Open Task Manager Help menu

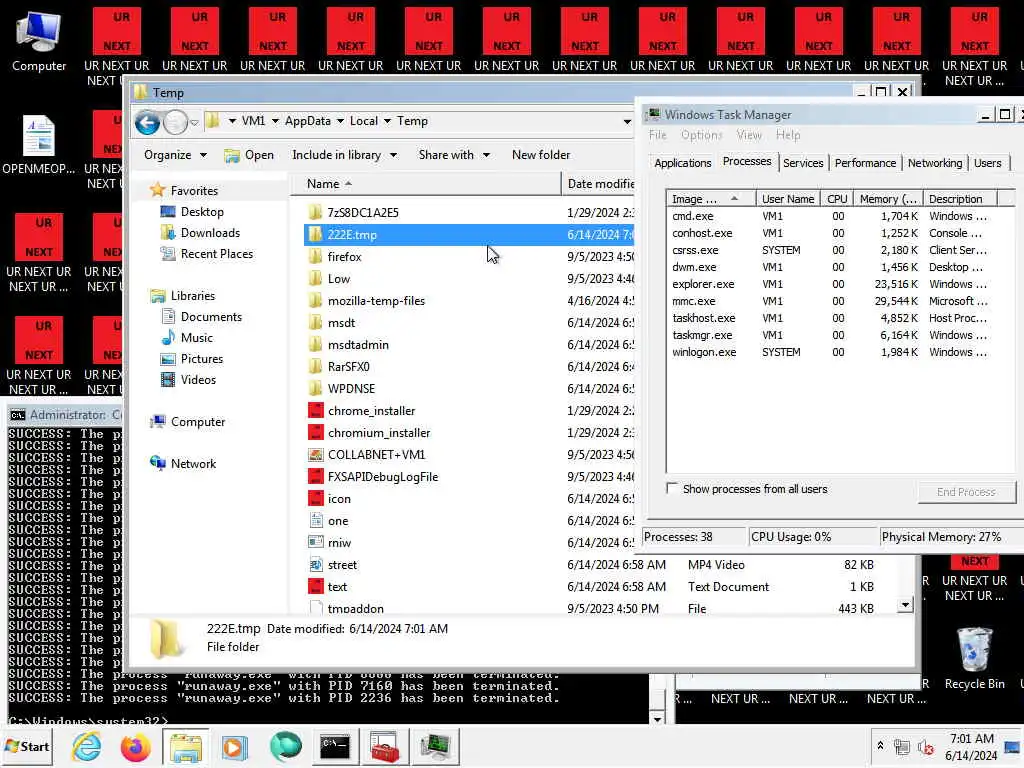788,135
